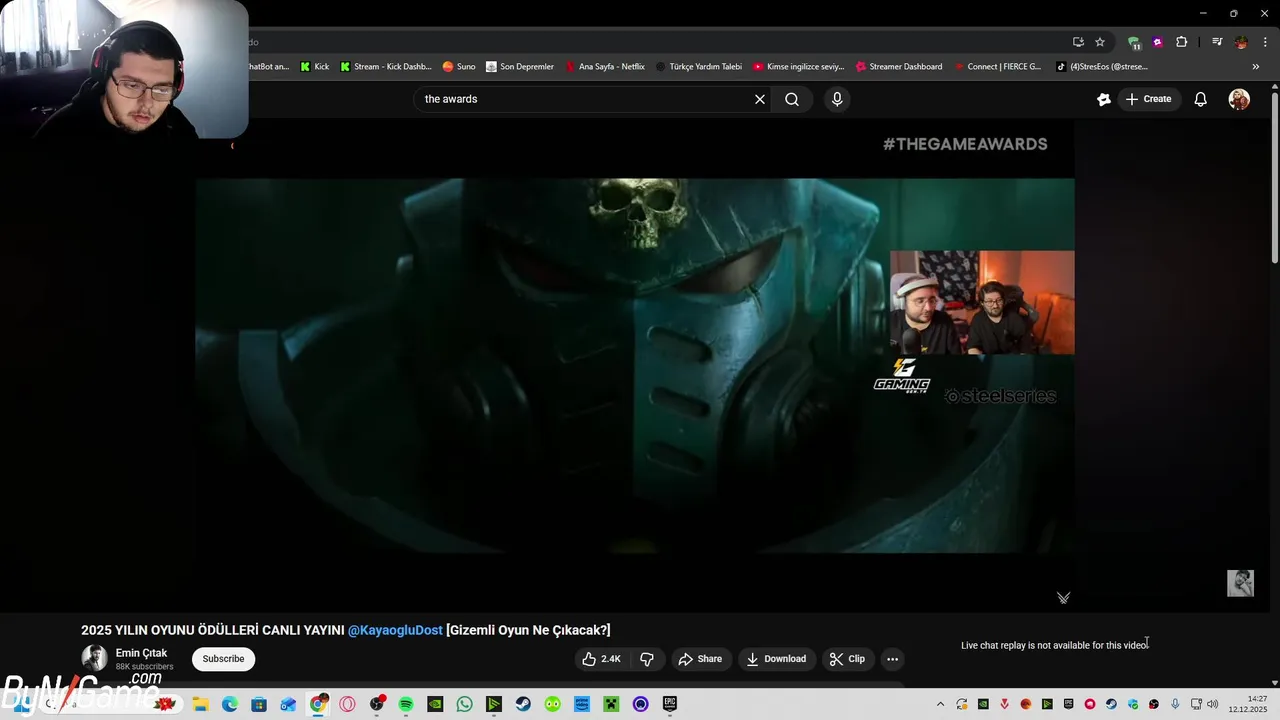Viewport: 1280px width, 720px height.
Task: Click the double-chevron icon below the video
Action: [x=1063, y=598]
